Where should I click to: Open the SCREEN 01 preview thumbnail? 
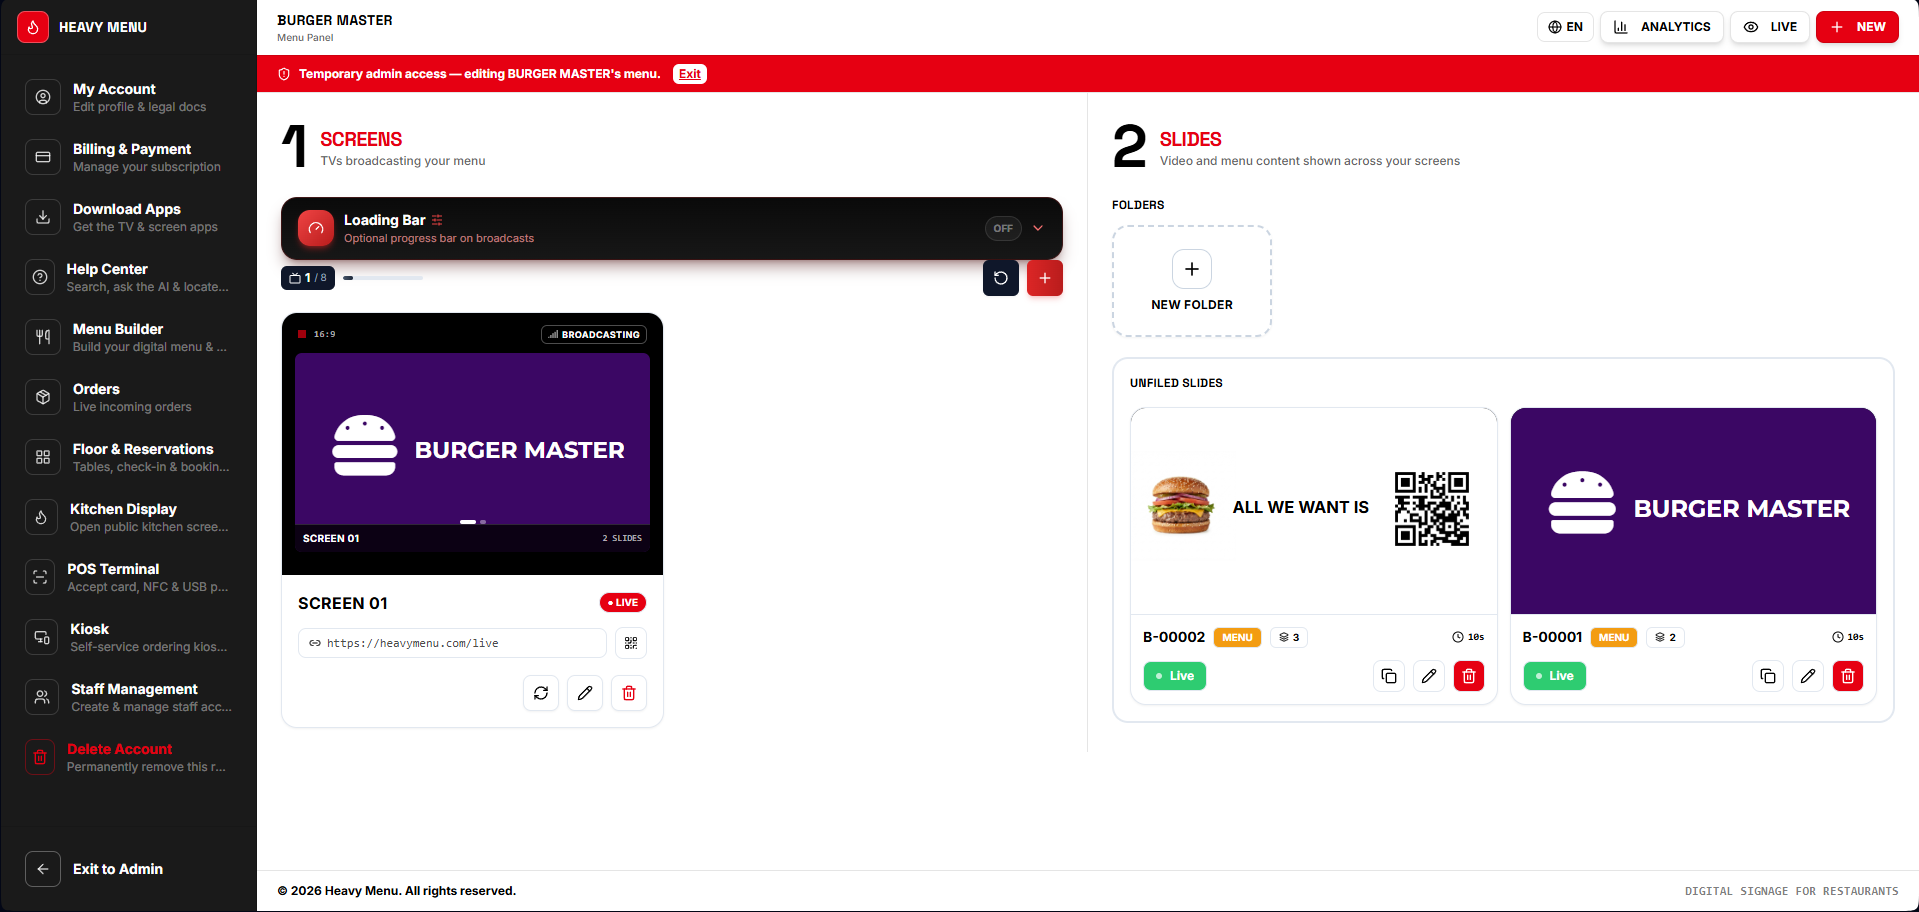pyautogui.click(x=472, y=452)
